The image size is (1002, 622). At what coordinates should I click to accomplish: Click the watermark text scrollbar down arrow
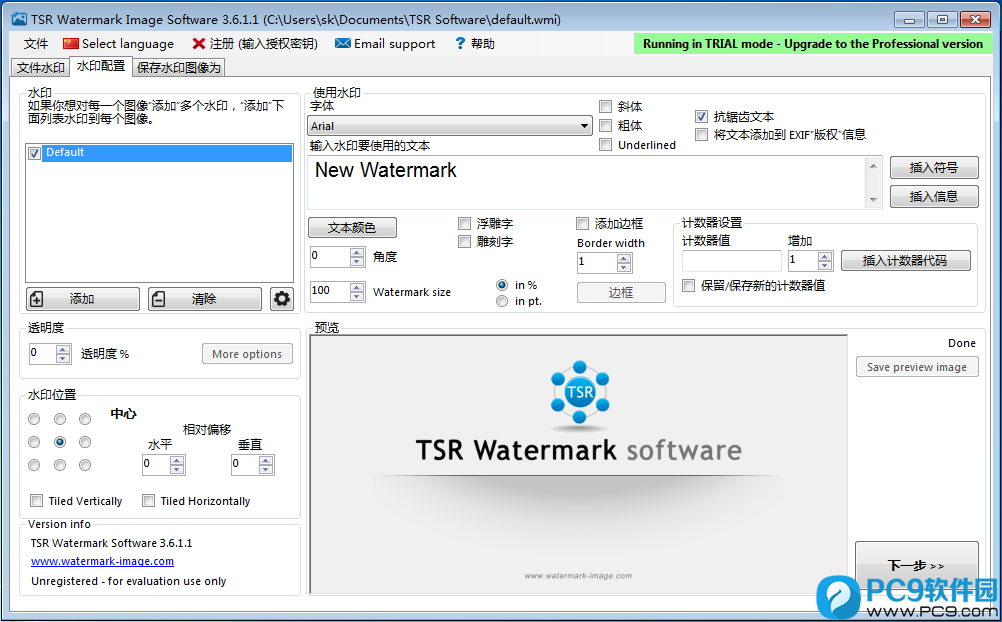tap(874, 201)
